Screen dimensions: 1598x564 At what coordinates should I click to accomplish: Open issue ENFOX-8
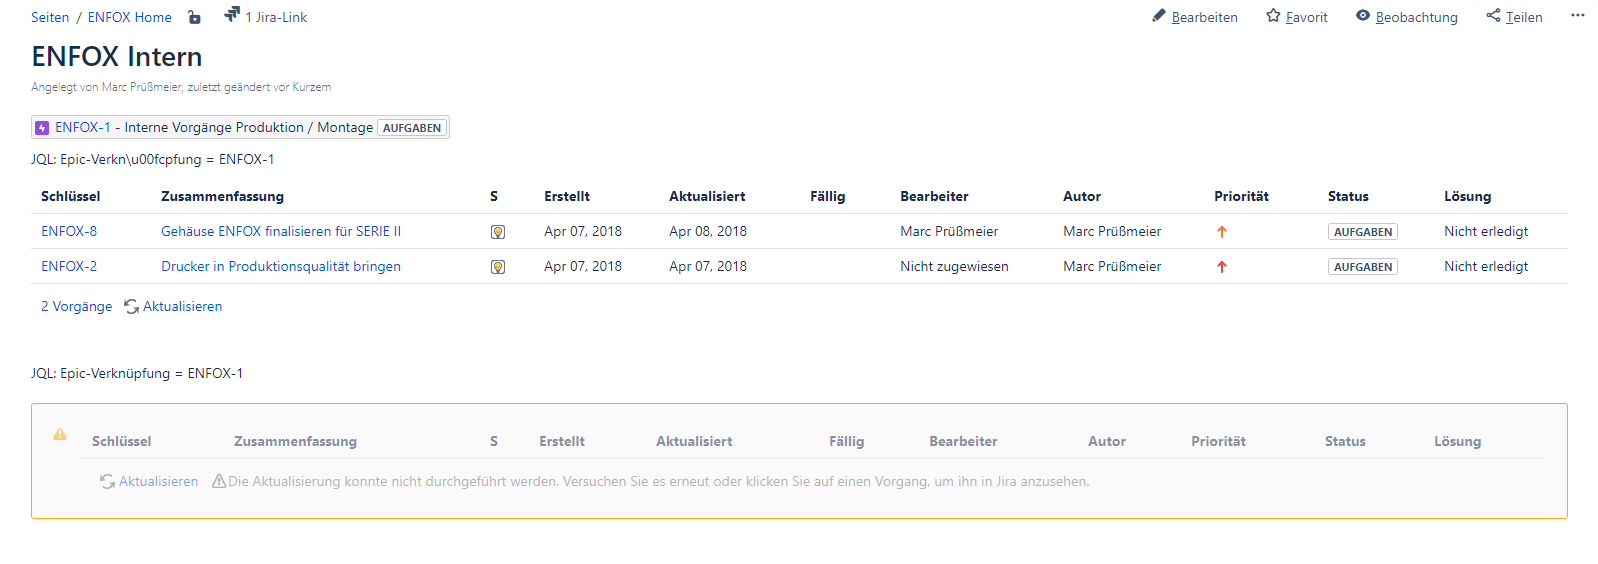[69, 231]
